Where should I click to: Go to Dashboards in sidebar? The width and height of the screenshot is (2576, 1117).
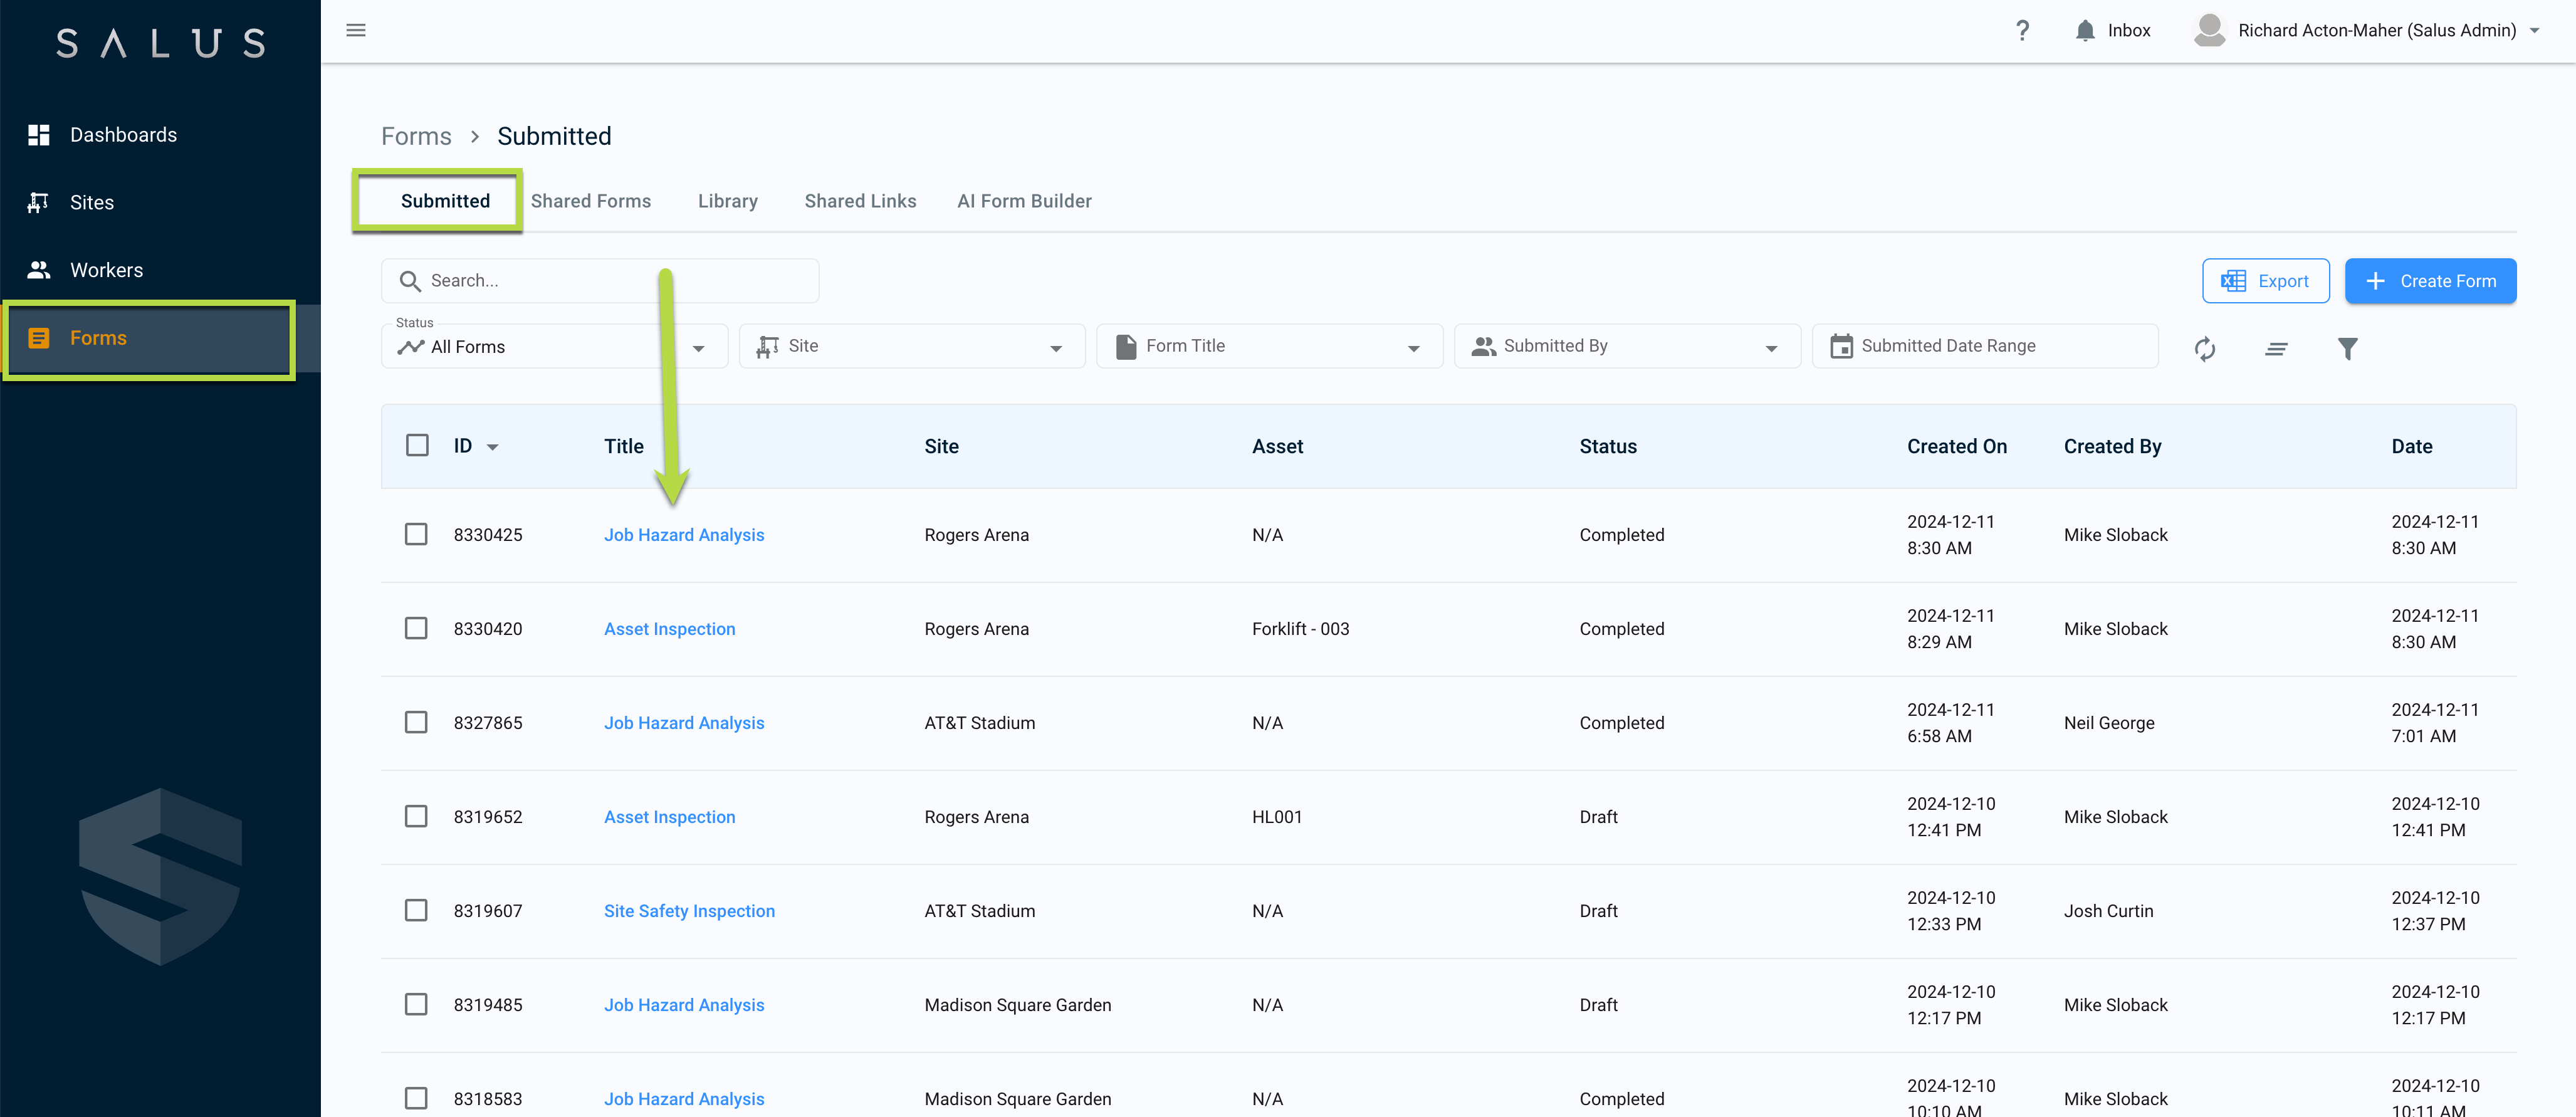123,135
